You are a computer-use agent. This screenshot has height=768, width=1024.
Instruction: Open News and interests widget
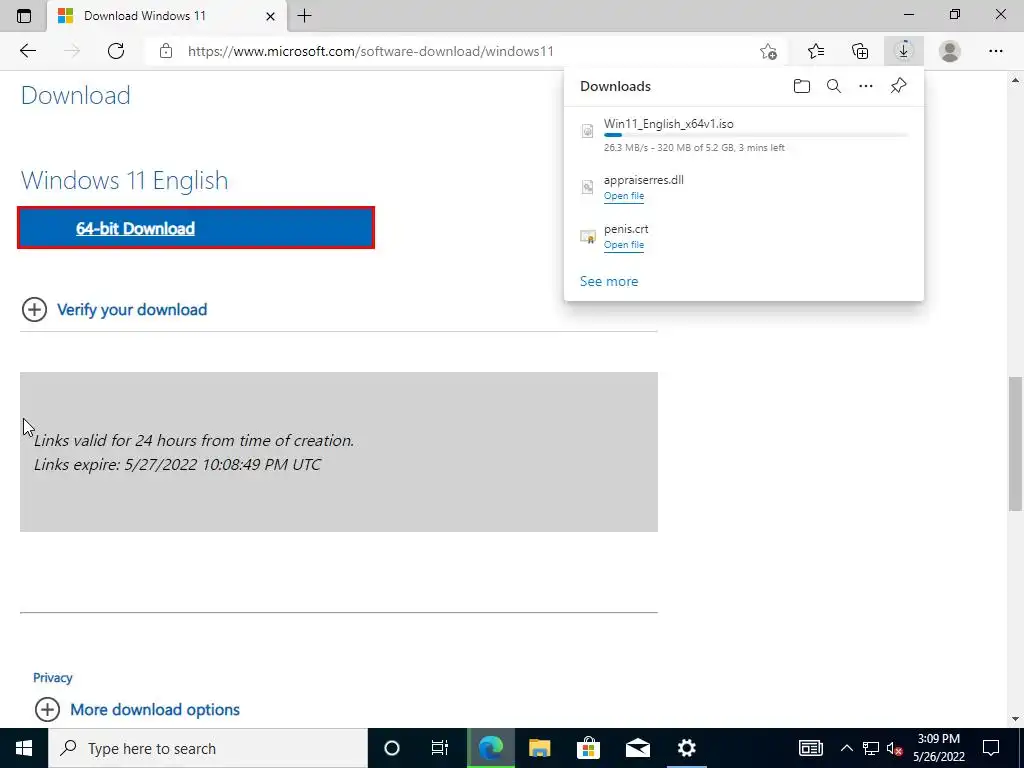(x=810, y=748)
